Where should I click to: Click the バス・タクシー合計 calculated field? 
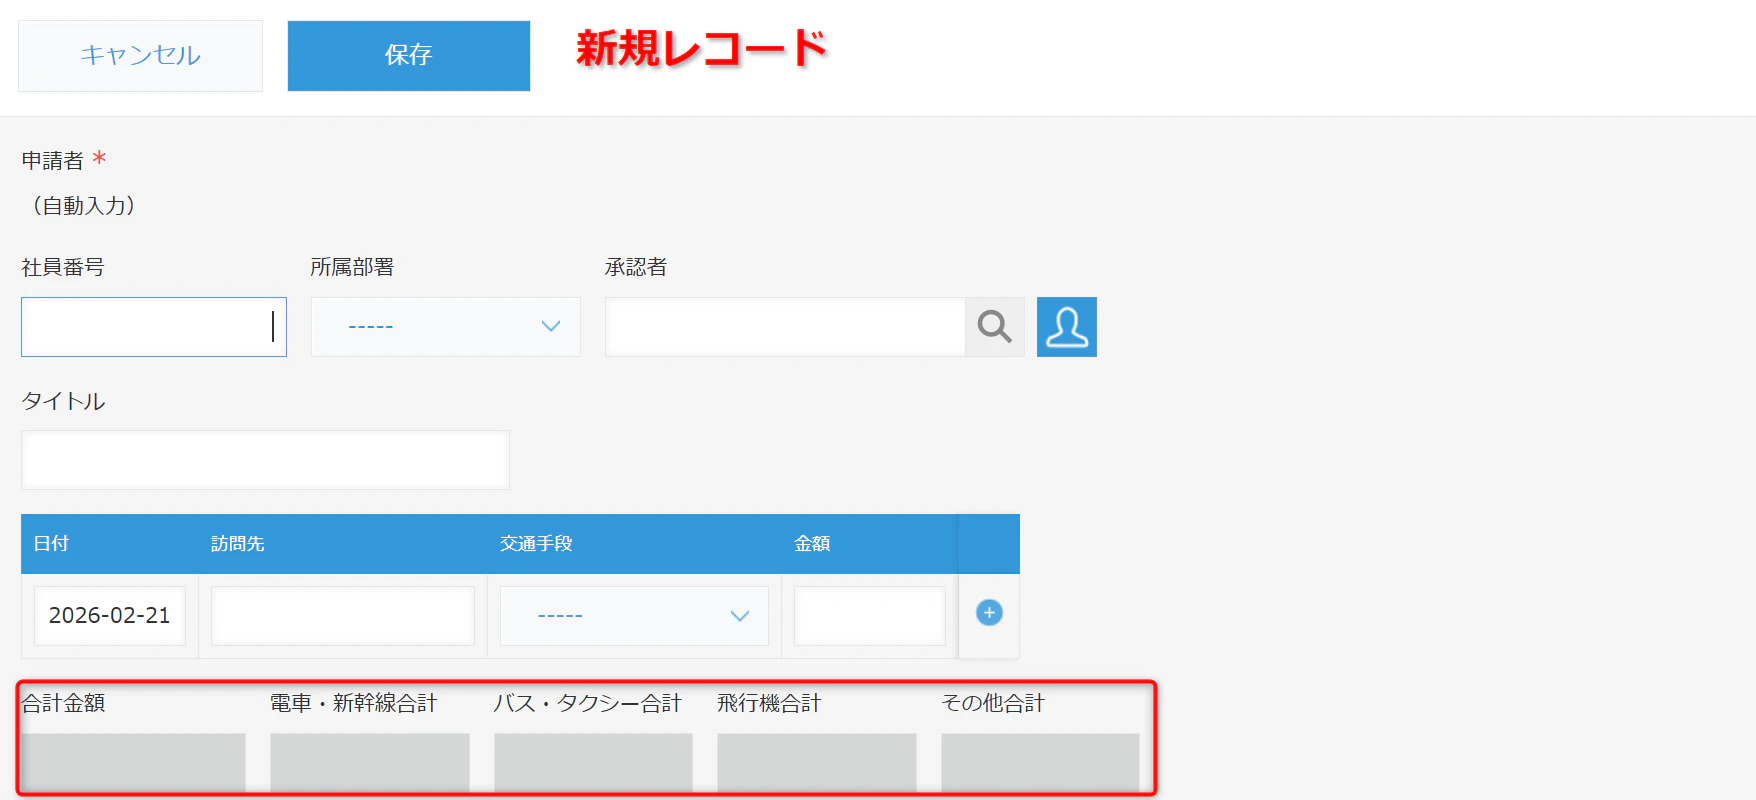click(x=593, y=763)
